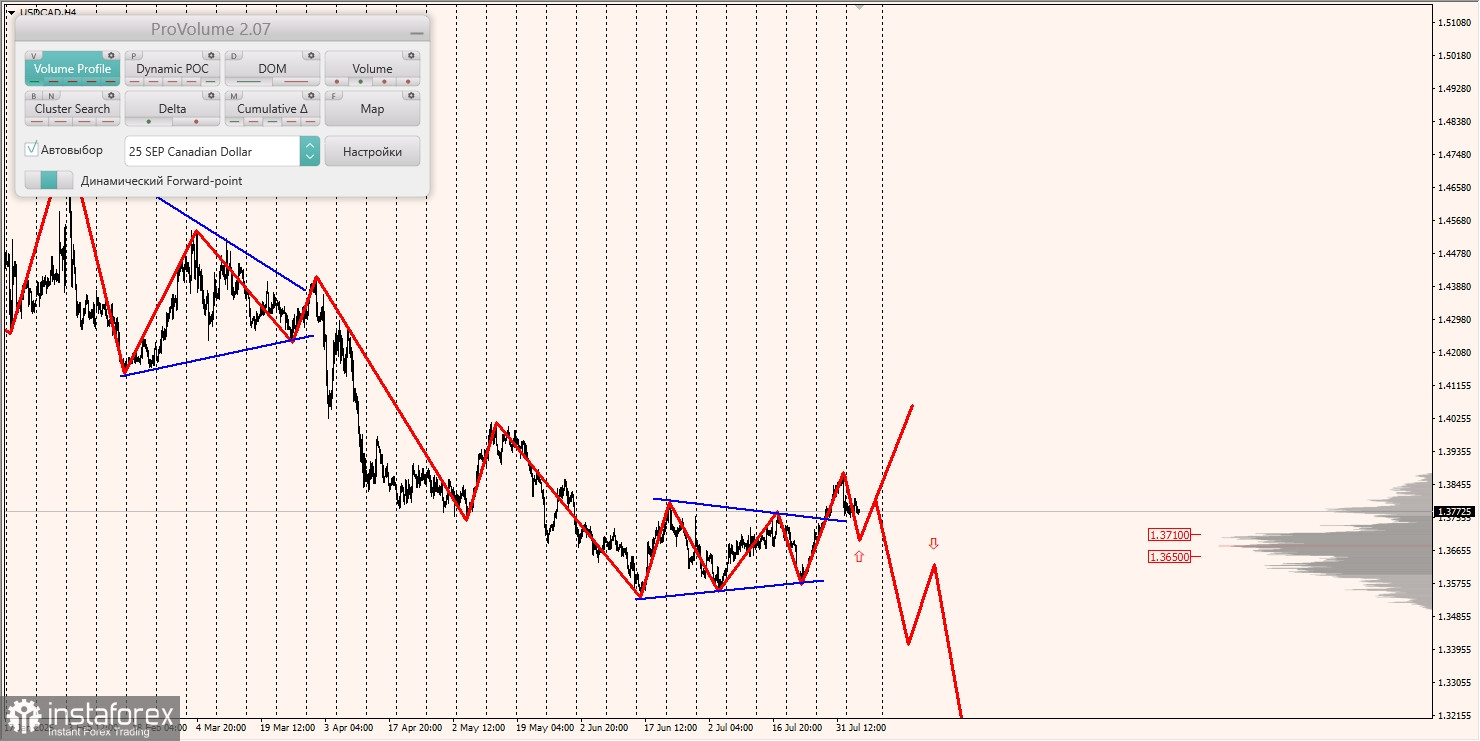This screenshot has height=741, width=1480.
Task: Click the current price tag 1.37725
Action: pyautogui.click(x=1455, y=511)
